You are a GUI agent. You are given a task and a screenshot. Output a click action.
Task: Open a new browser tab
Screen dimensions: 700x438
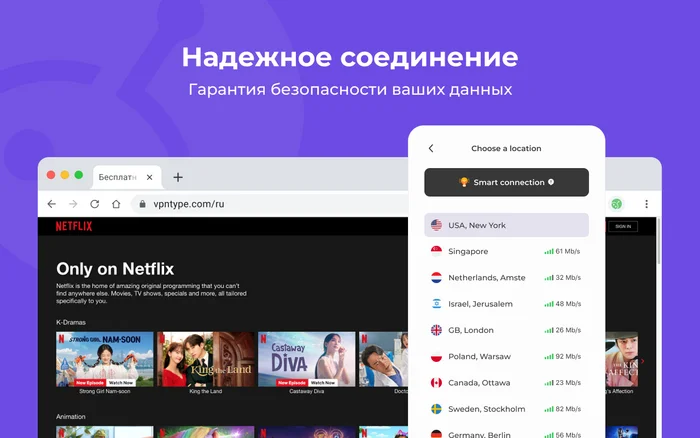(x=178, y=177)
